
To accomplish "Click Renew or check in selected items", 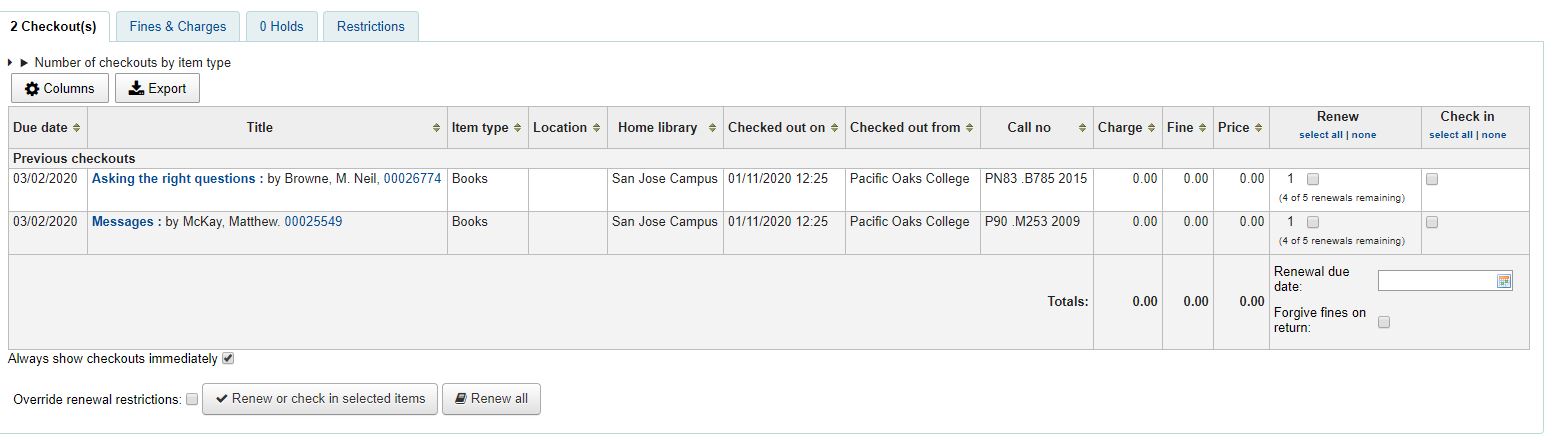I will click(x=321, y=398).
